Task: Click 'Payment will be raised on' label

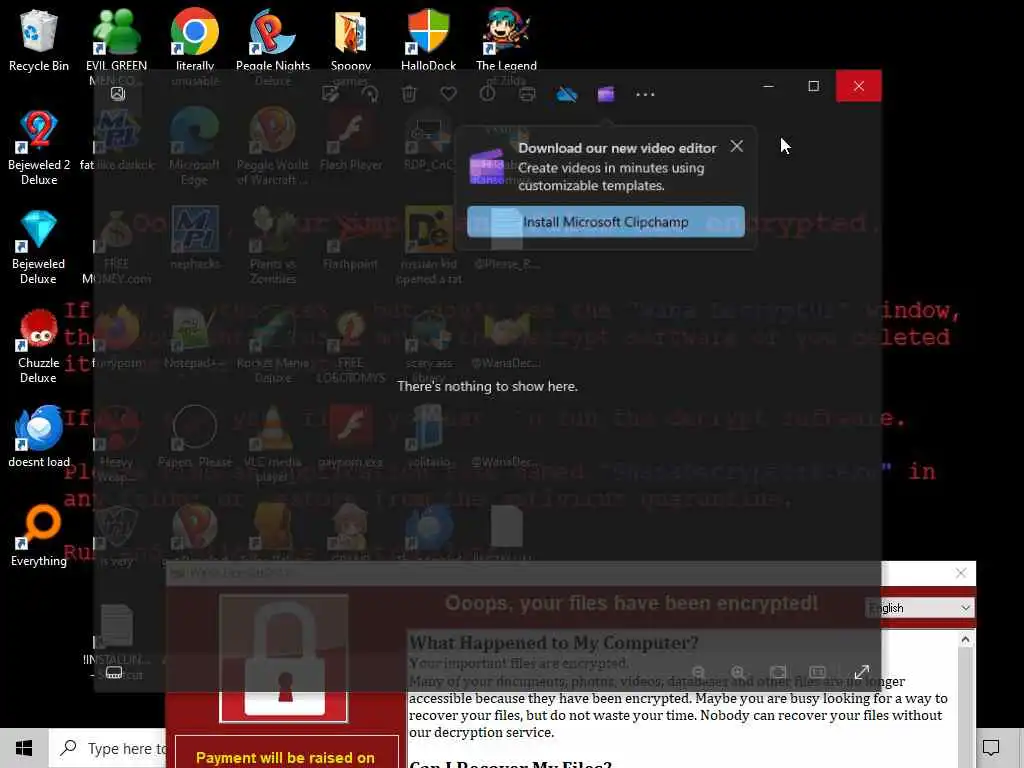Action: click(x=285, y=758)
